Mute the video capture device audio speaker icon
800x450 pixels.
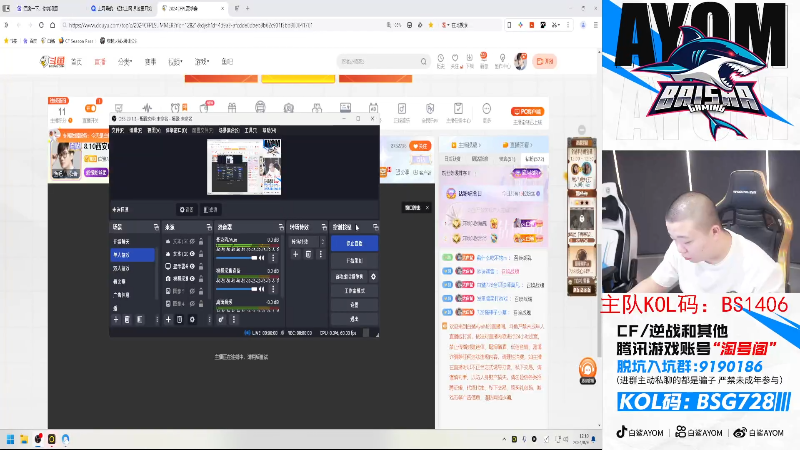coord(262,289)
